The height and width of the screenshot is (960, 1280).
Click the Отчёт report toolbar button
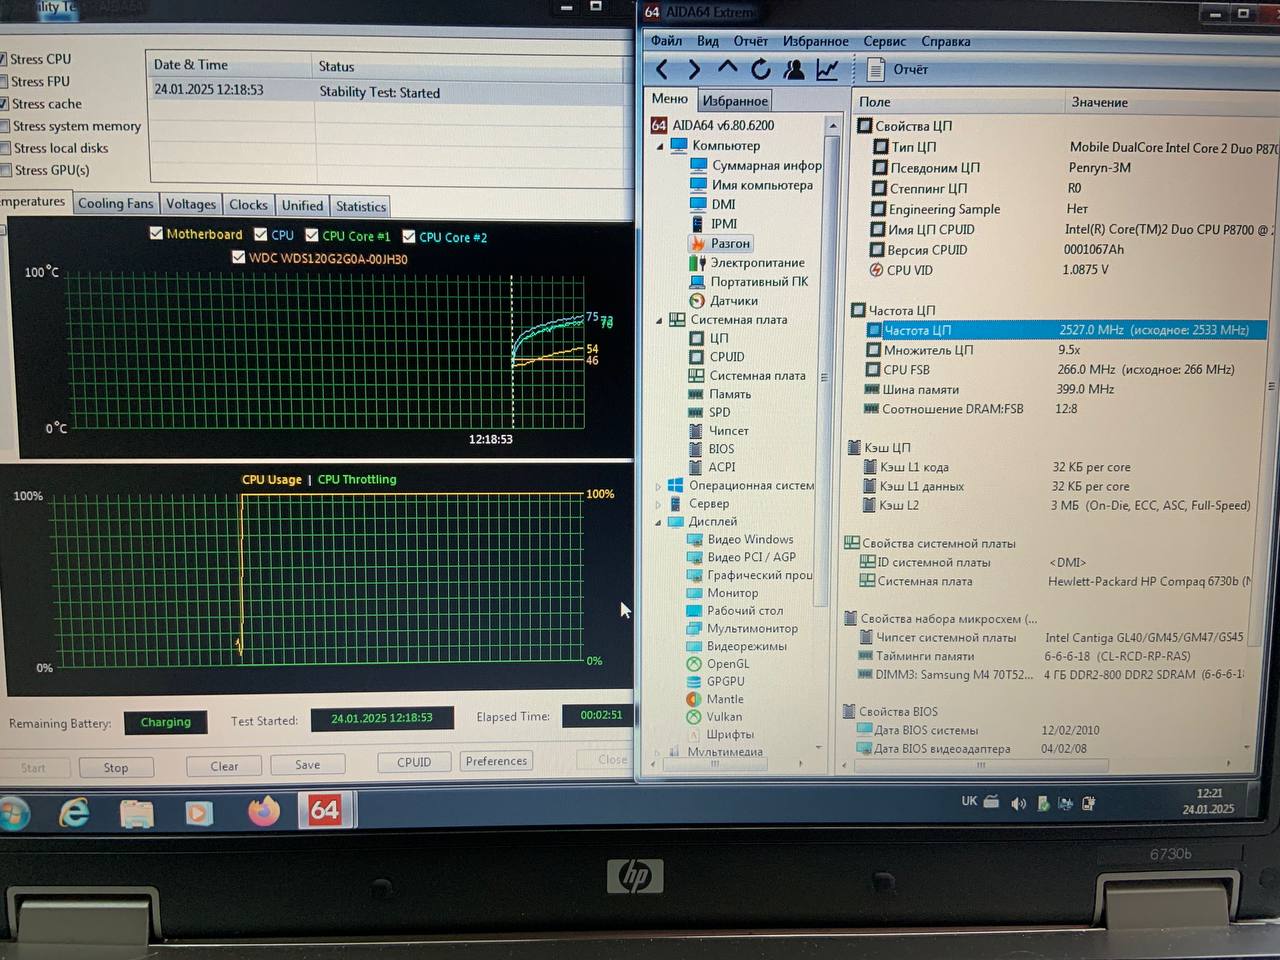coord(898,69)
